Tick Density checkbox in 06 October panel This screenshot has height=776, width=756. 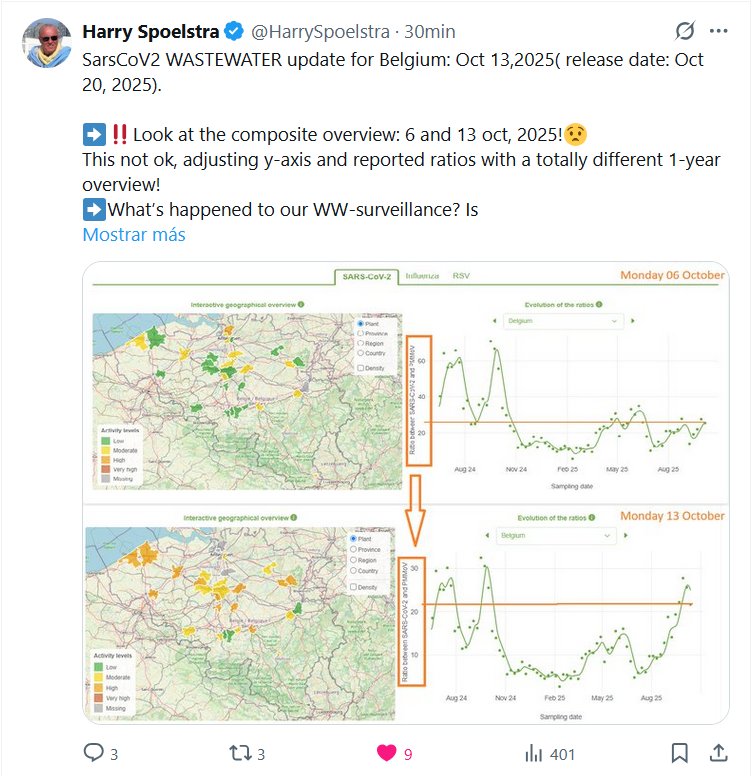(361, 368)
